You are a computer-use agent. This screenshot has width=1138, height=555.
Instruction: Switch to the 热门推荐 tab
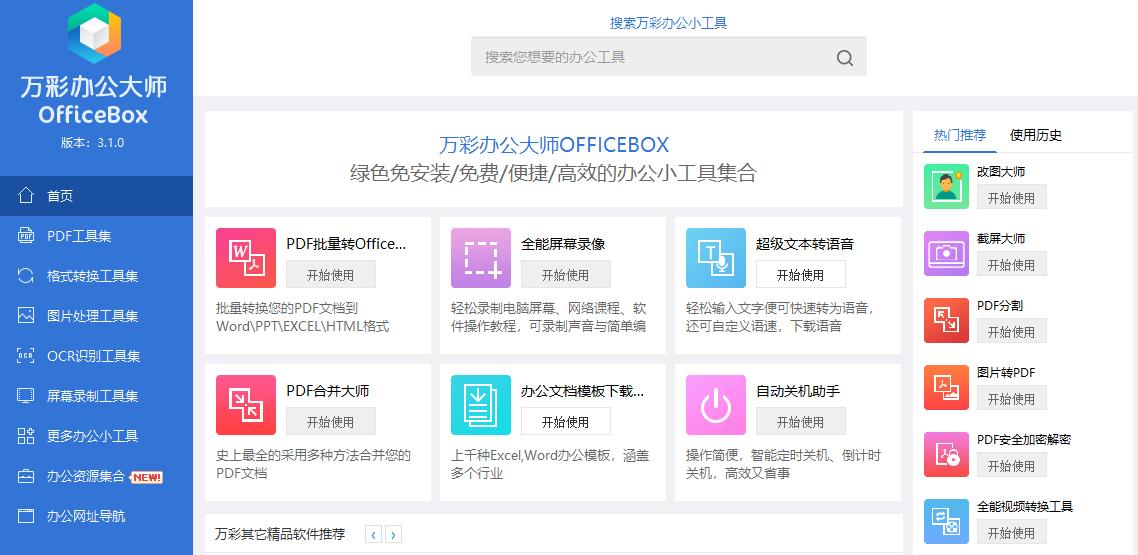[959, 135]
